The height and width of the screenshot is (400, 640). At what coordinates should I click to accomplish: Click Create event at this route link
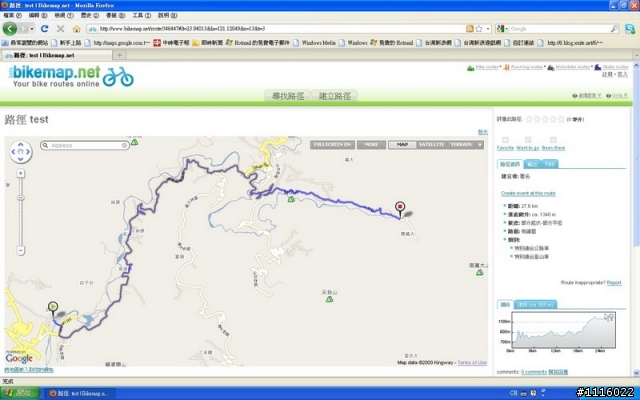pyautogui.click(x=528, y=193)
